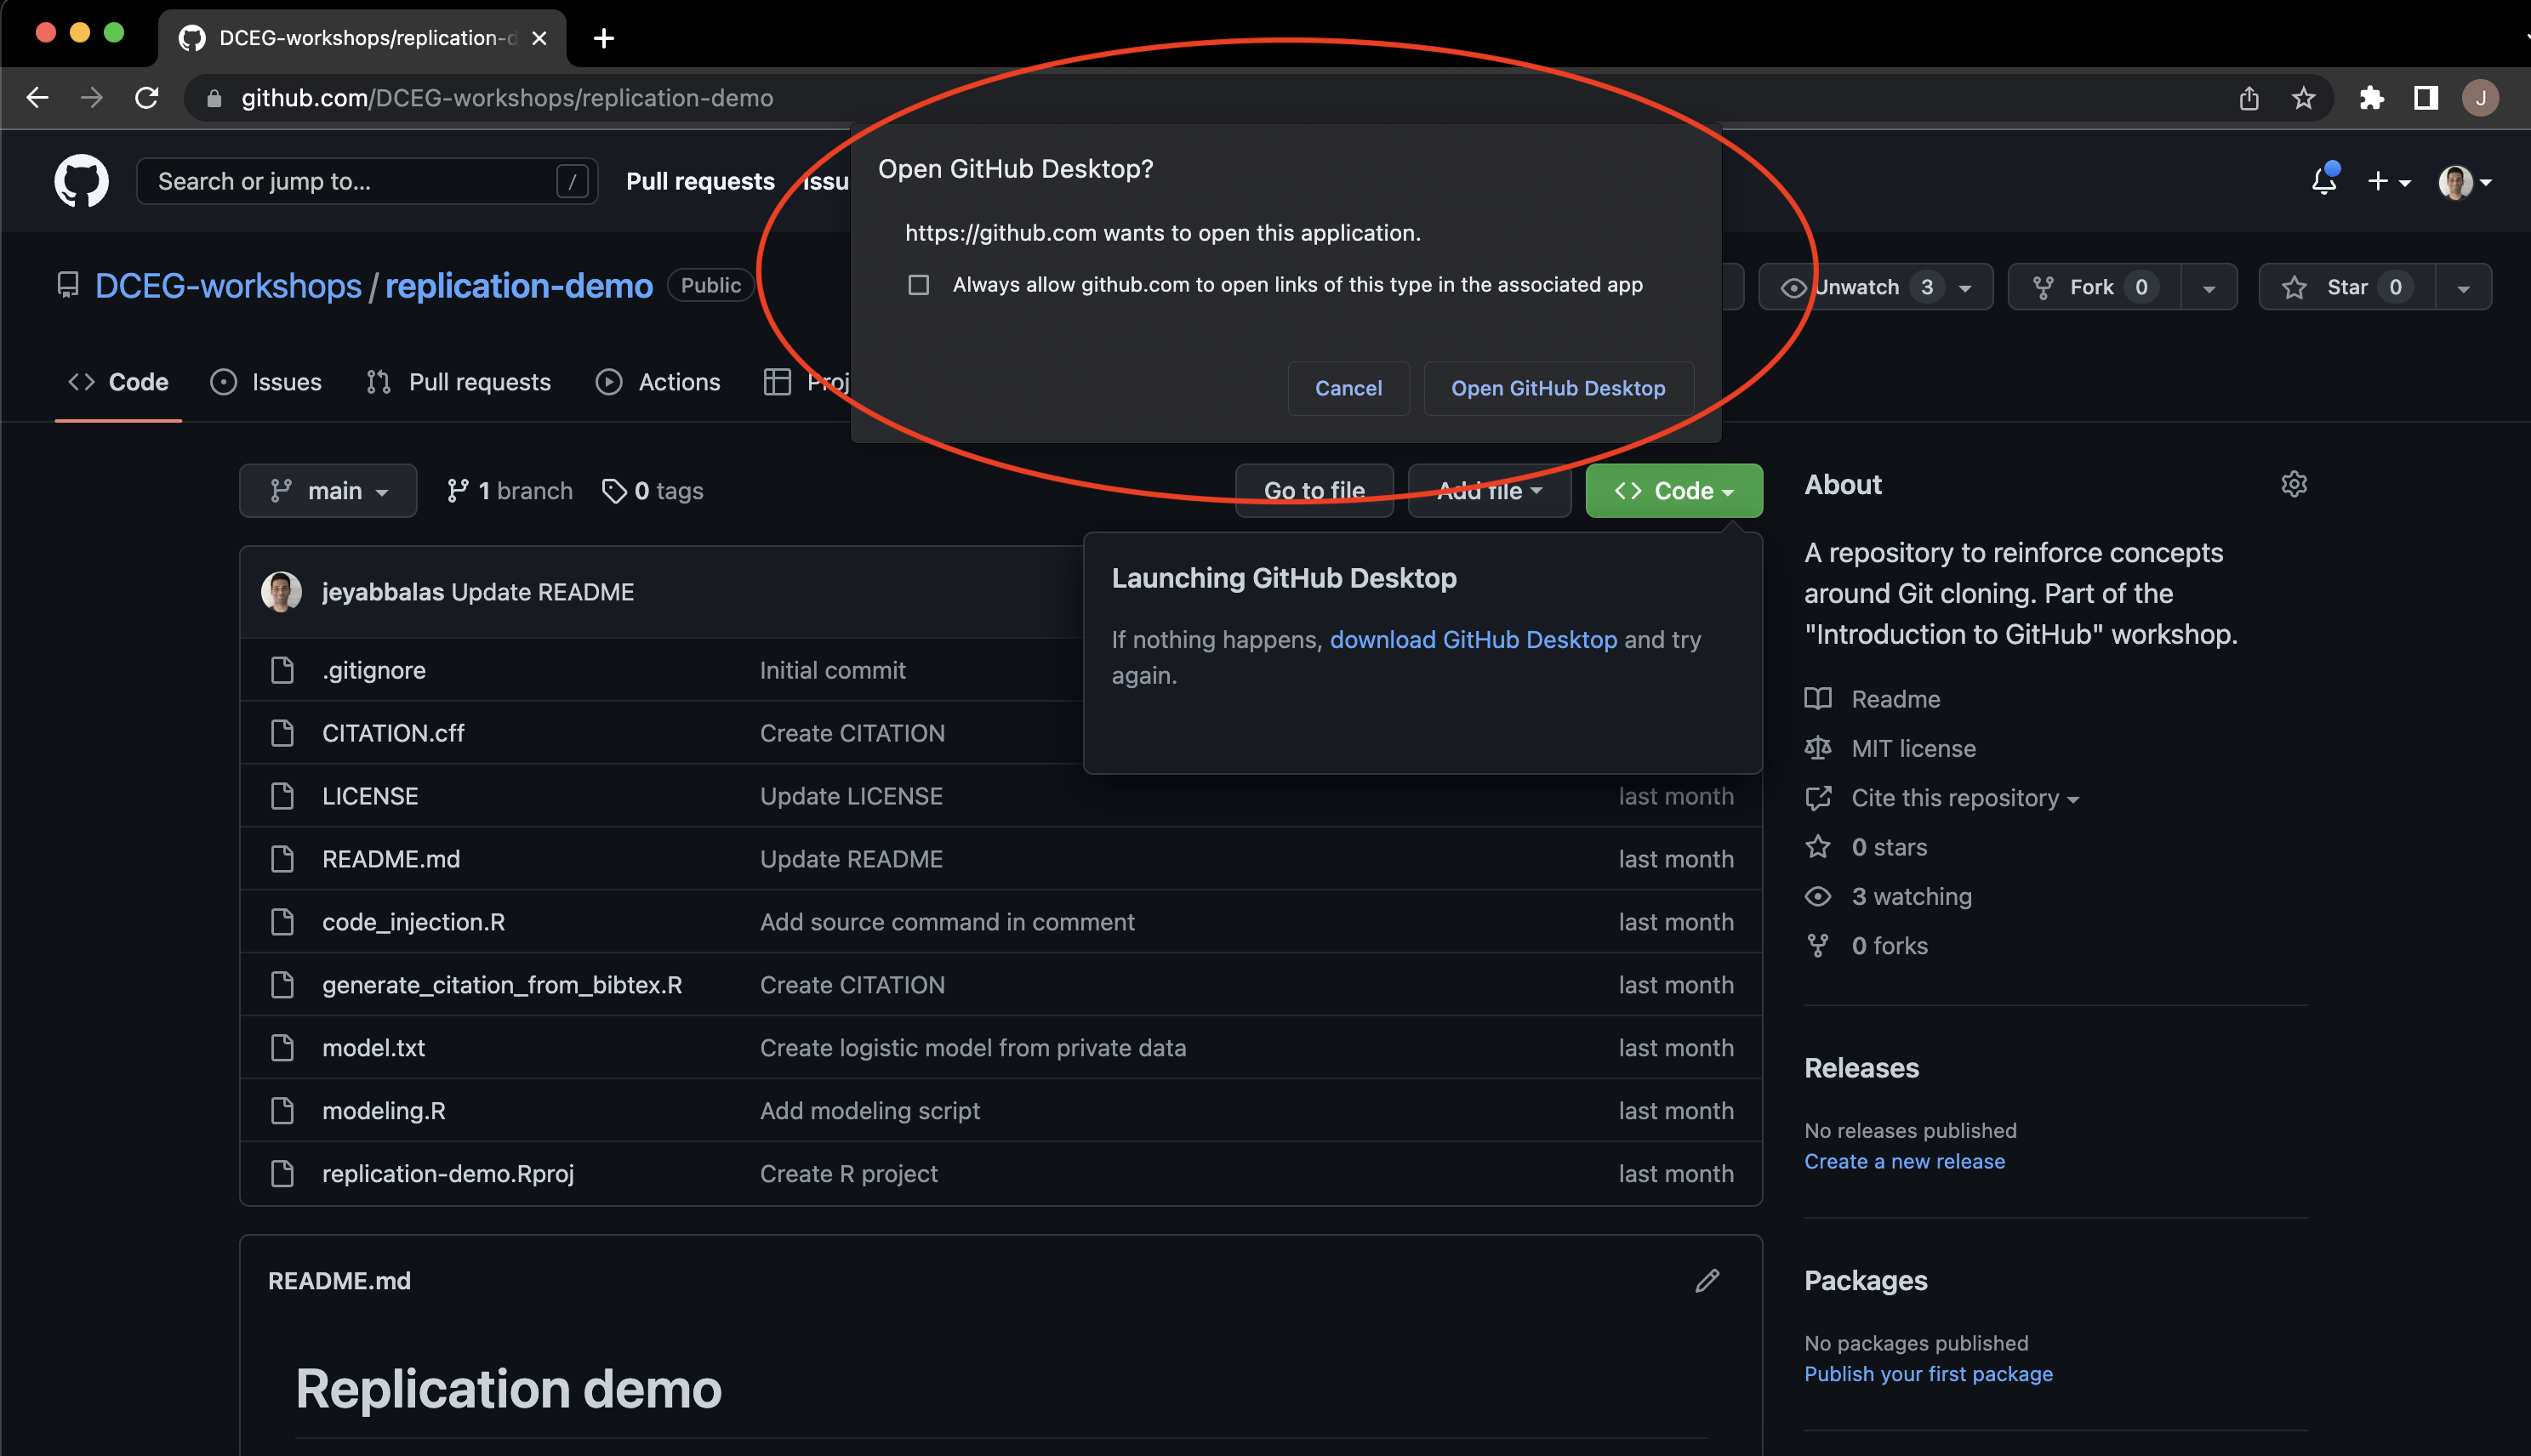Expand the Star lists arrow
The height and width of the screenshot is (1456, 2531).
point(2463,287)
